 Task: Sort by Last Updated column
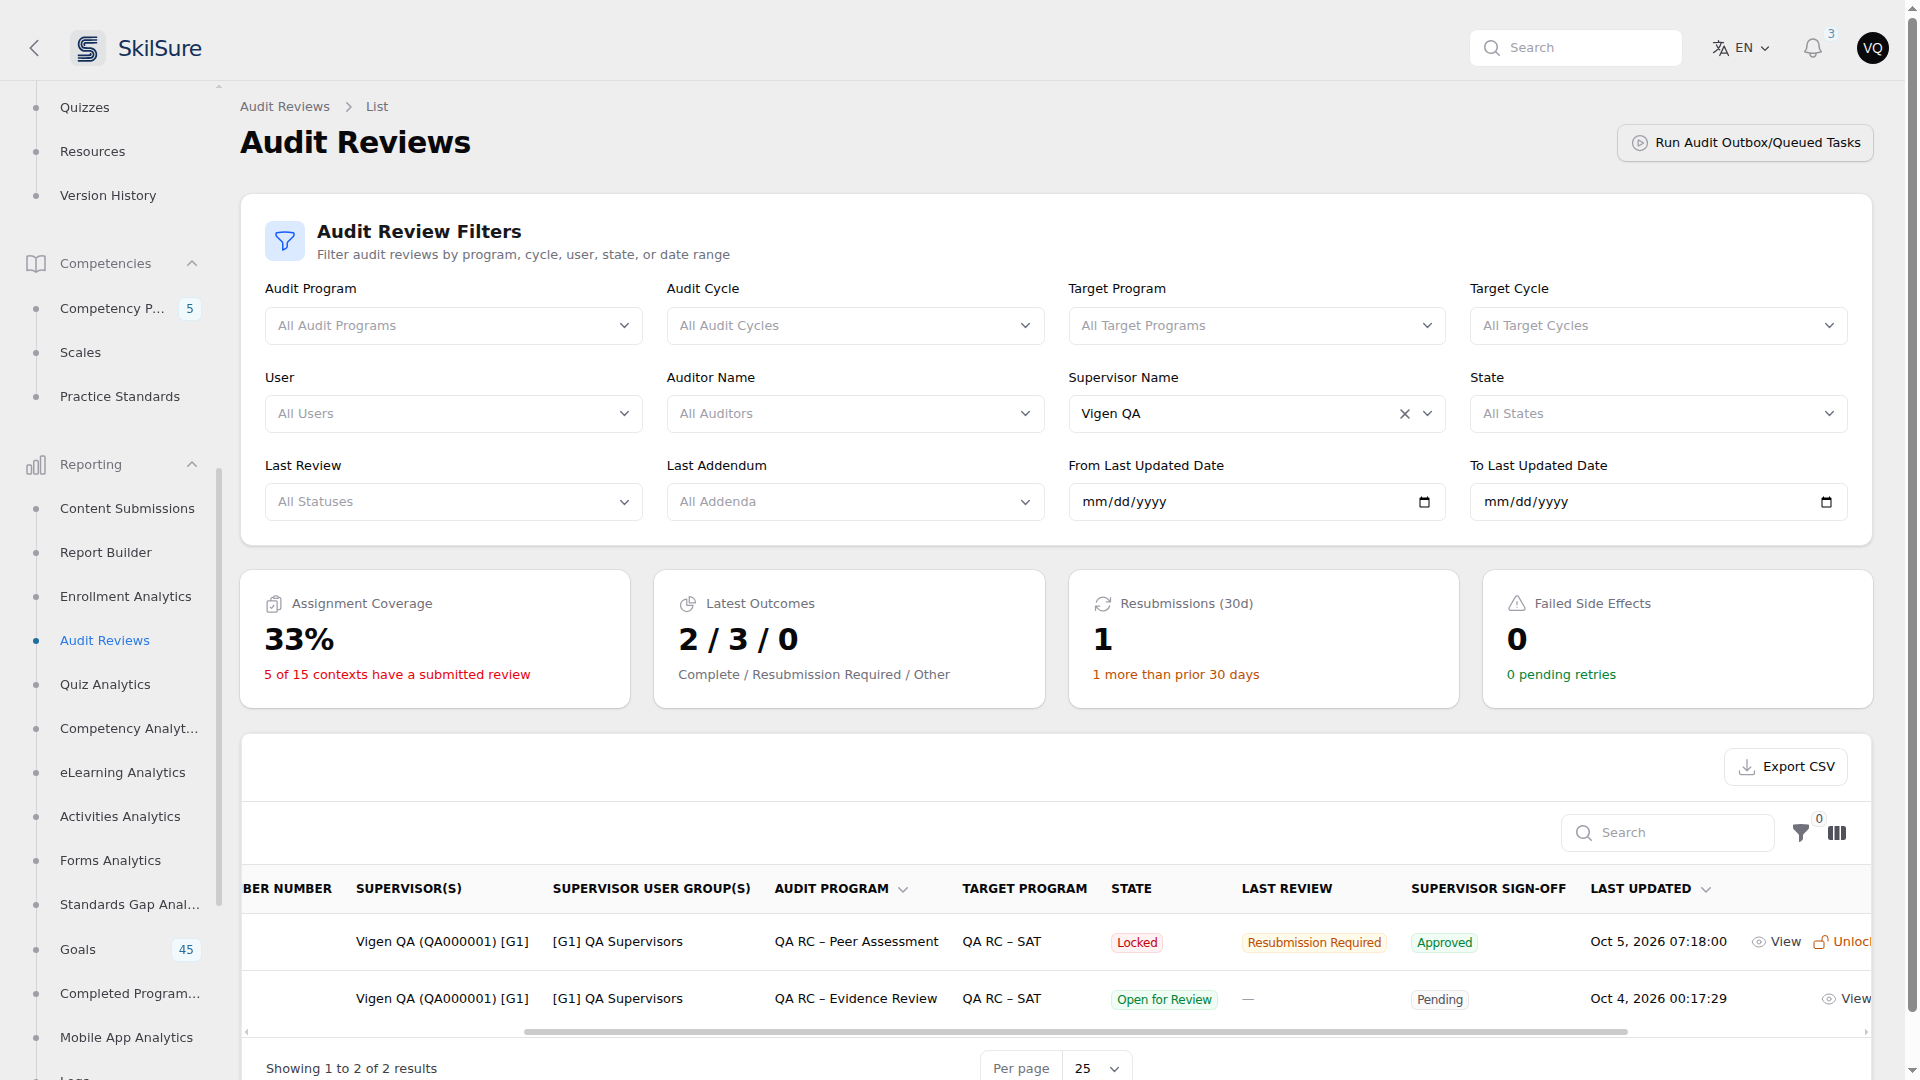click(x=1650, y=889)
